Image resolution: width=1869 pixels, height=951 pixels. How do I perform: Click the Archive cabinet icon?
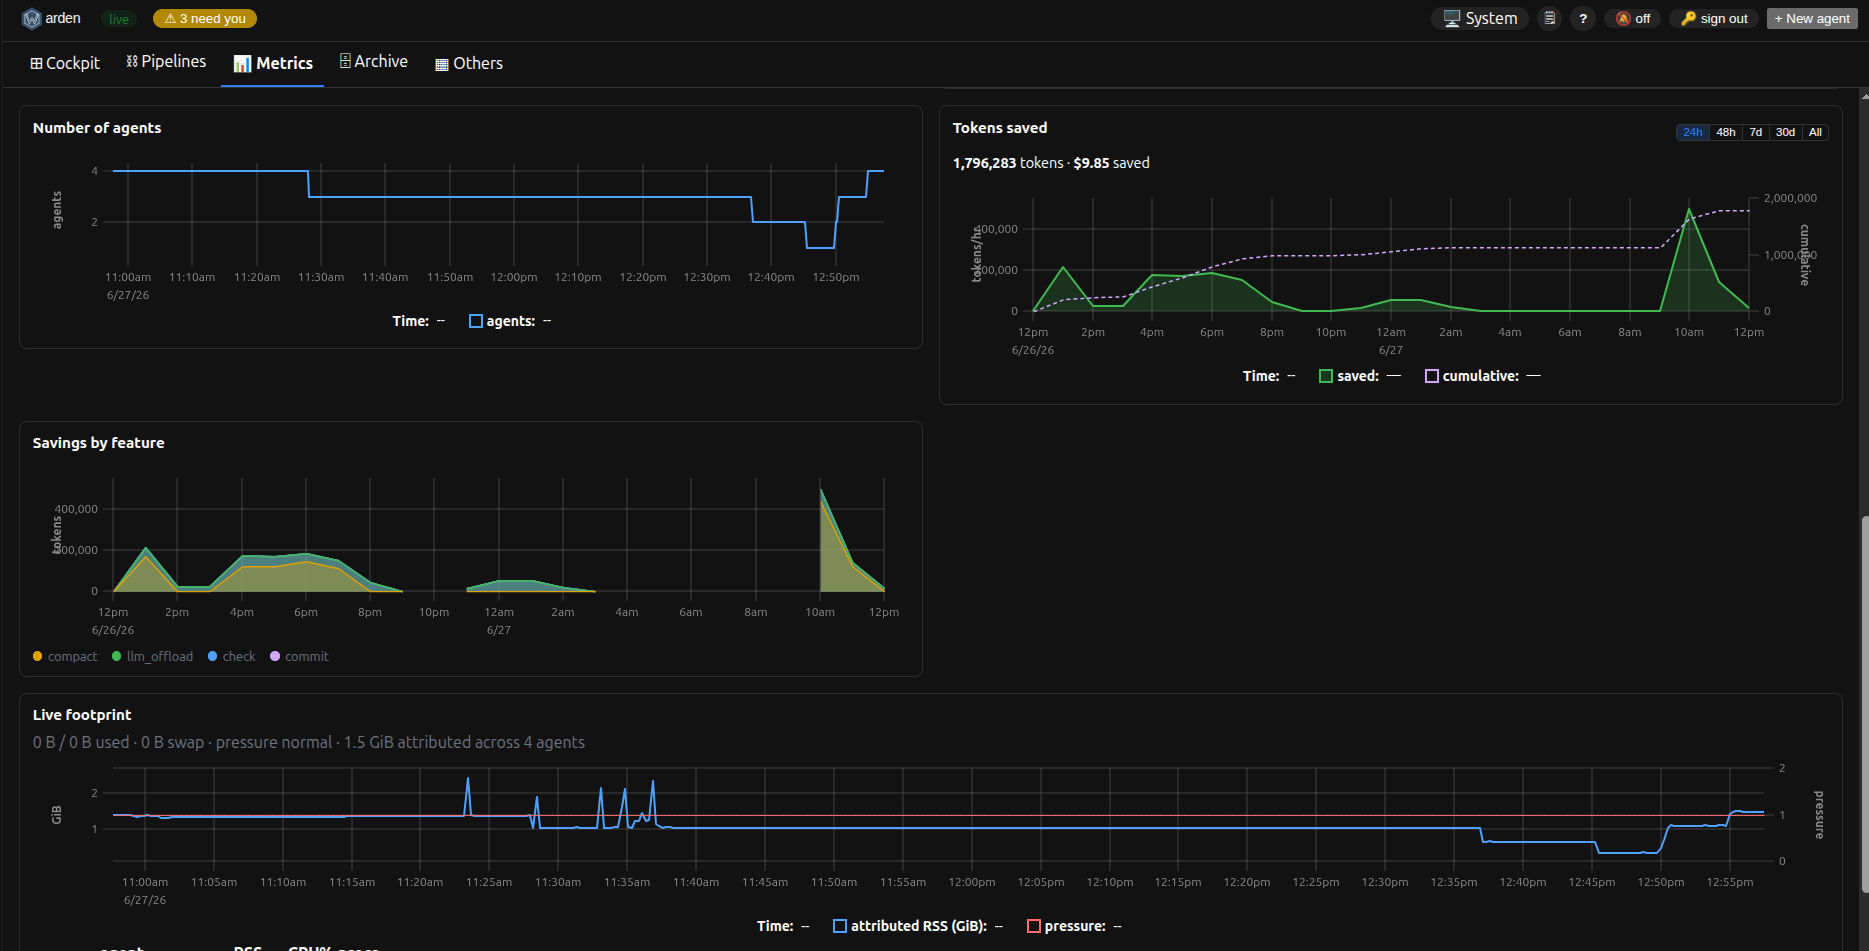tap(345, 61)
